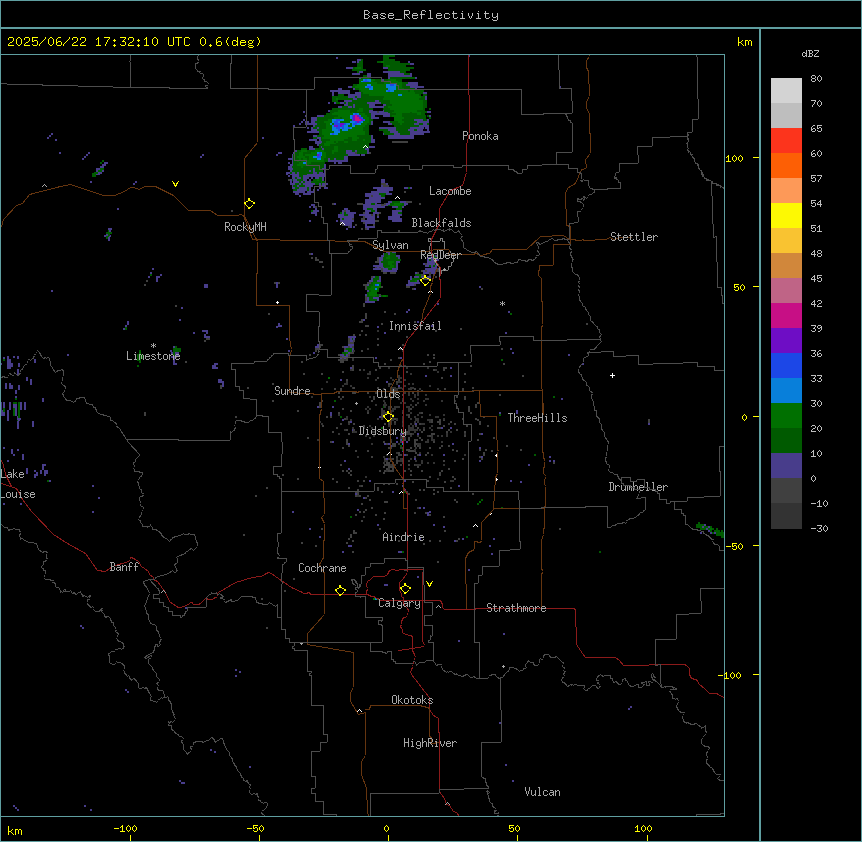Click the white plus marker northwest of Drumheller

click(x=612, y=375)
